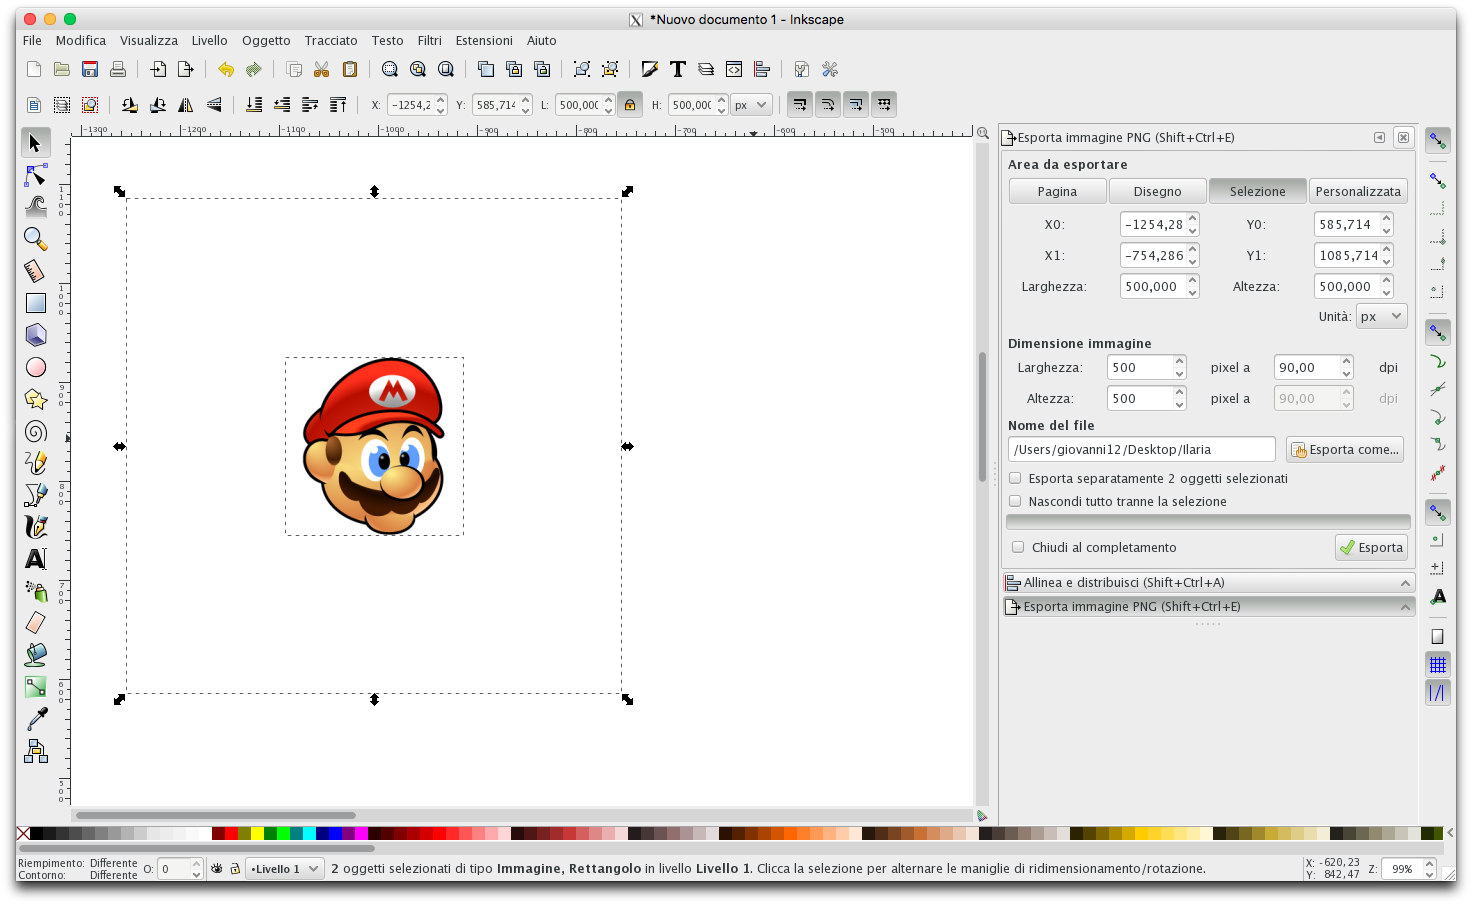Flip selection horizontally icon
The image size is (1472, 905).
click(x=186, y=104)
